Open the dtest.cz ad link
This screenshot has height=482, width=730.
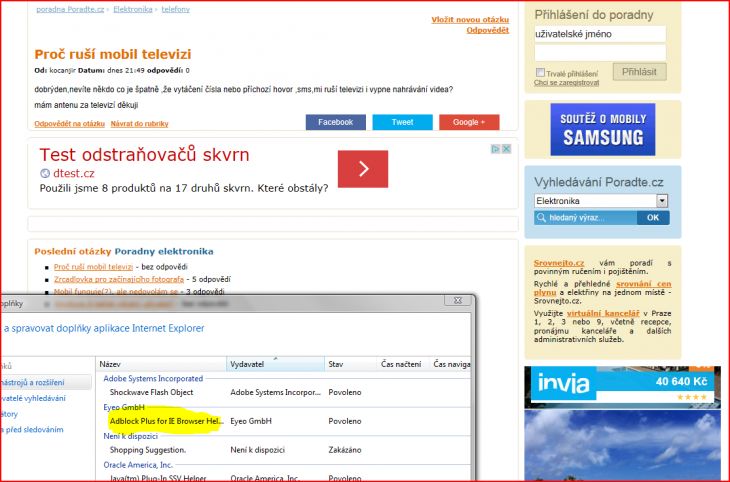pyautogui.click(x=74, y=173)
